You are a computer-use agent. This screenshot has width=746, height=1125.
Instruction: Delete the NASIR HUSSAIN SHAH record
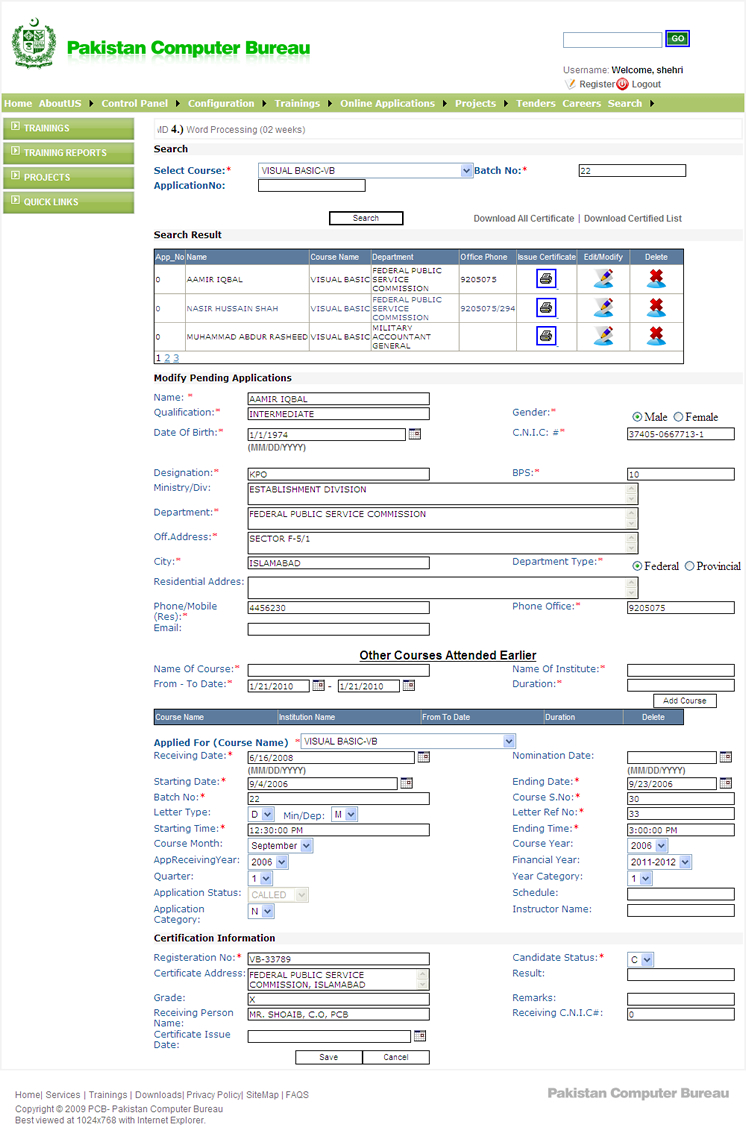(656, 308)
